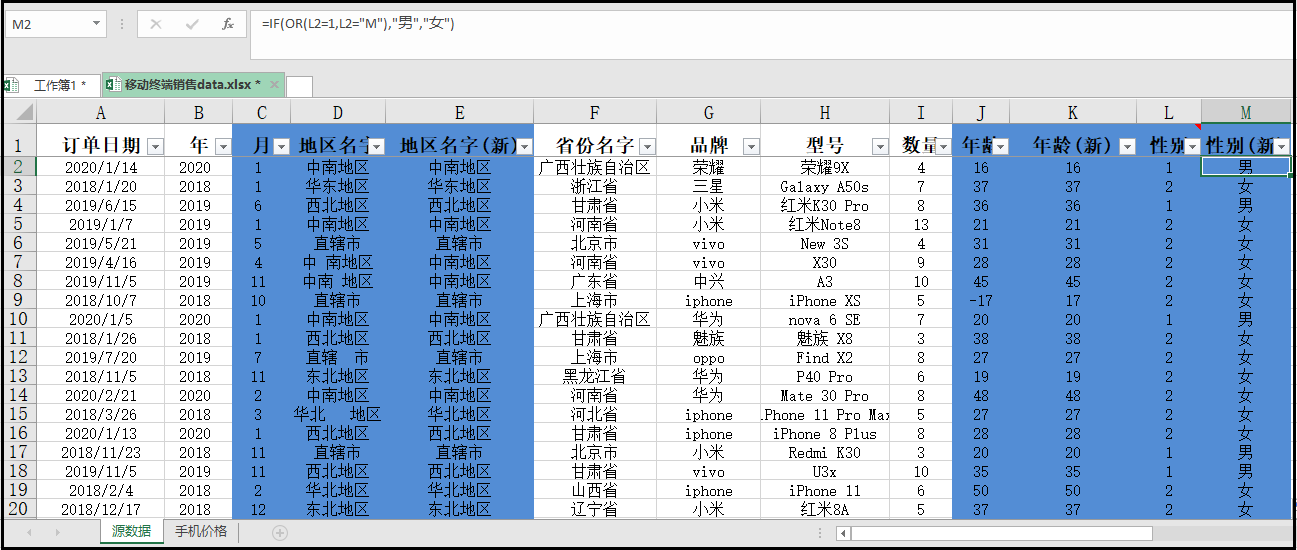1297x550 pixels.
Task: Click cell containing Find X2
Action: 825,357
